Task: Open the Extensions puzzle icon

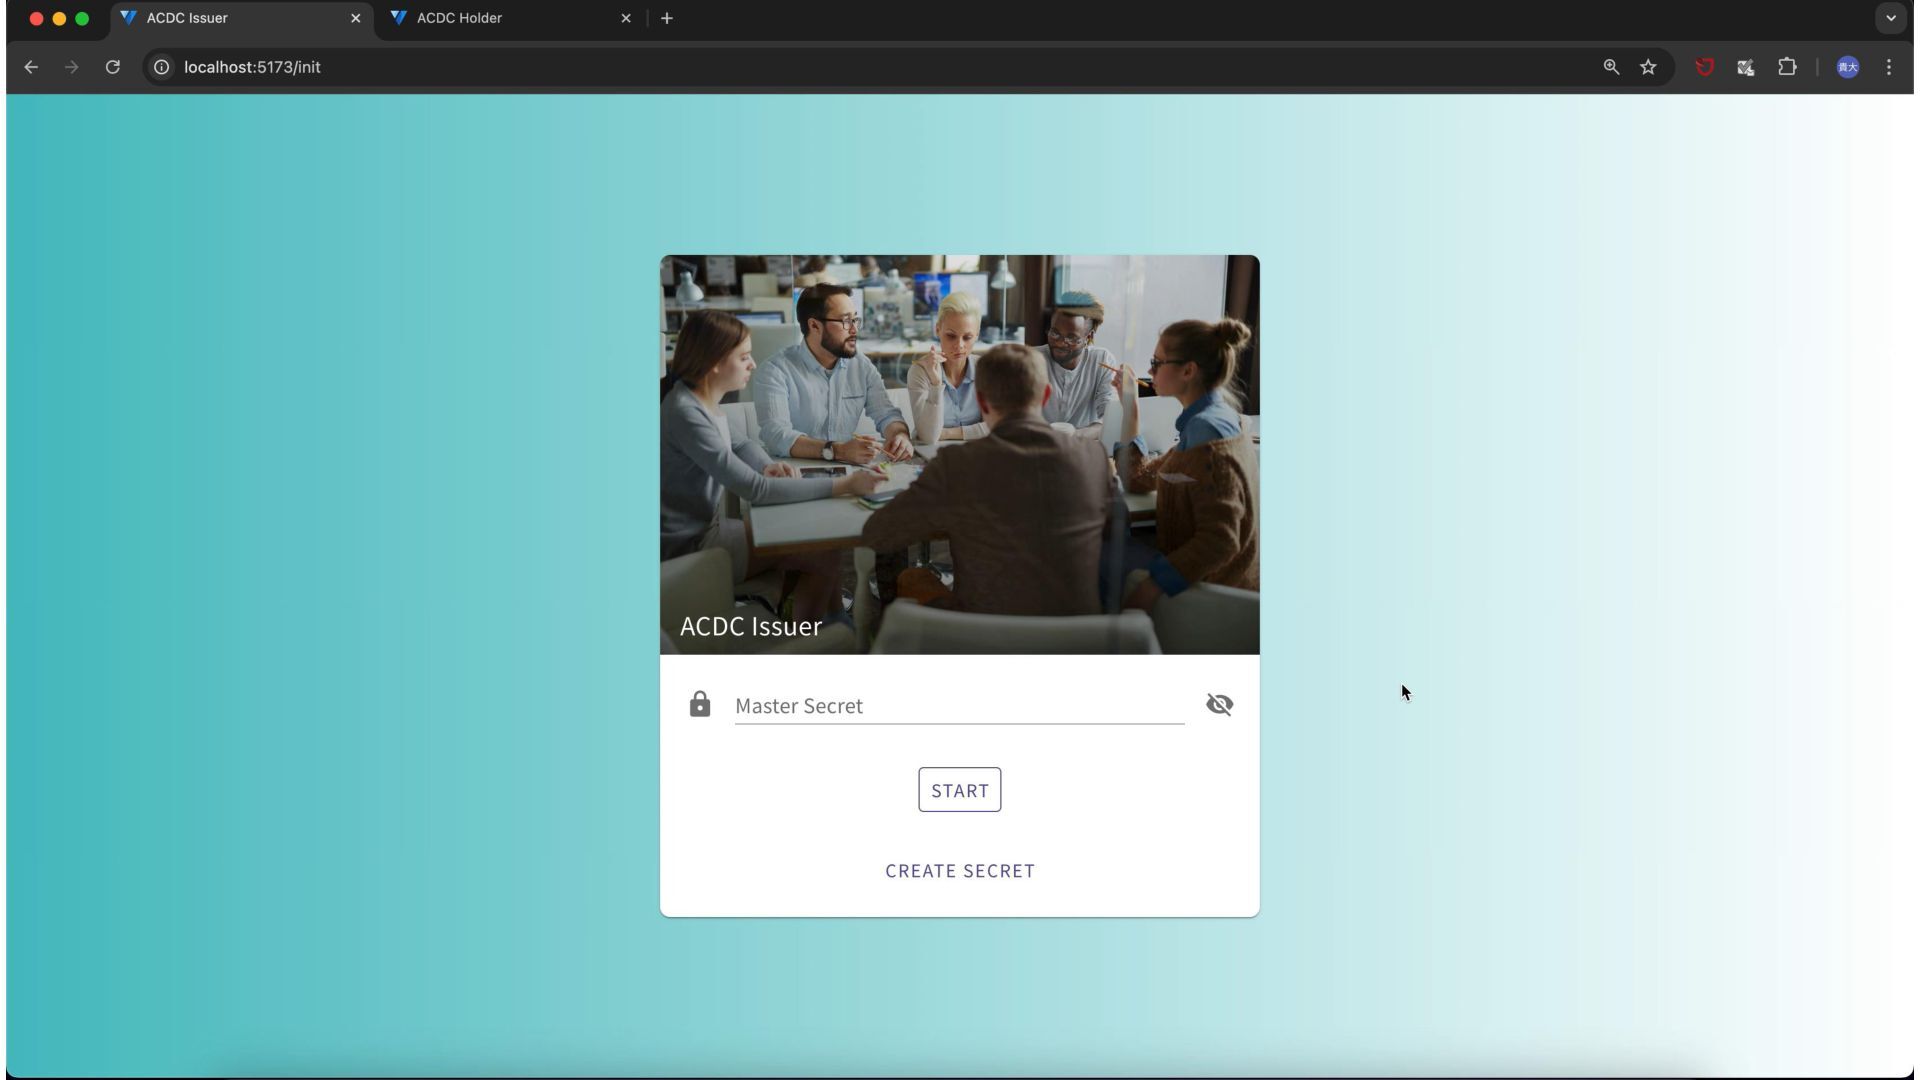Action: (x=1787, y=67)
